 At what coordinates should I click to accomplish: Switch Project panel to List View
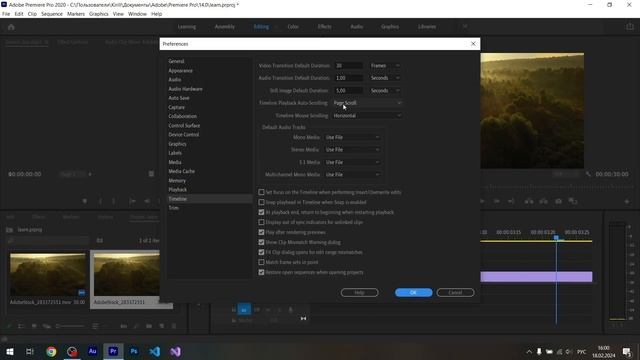click(x=21, y=326)
